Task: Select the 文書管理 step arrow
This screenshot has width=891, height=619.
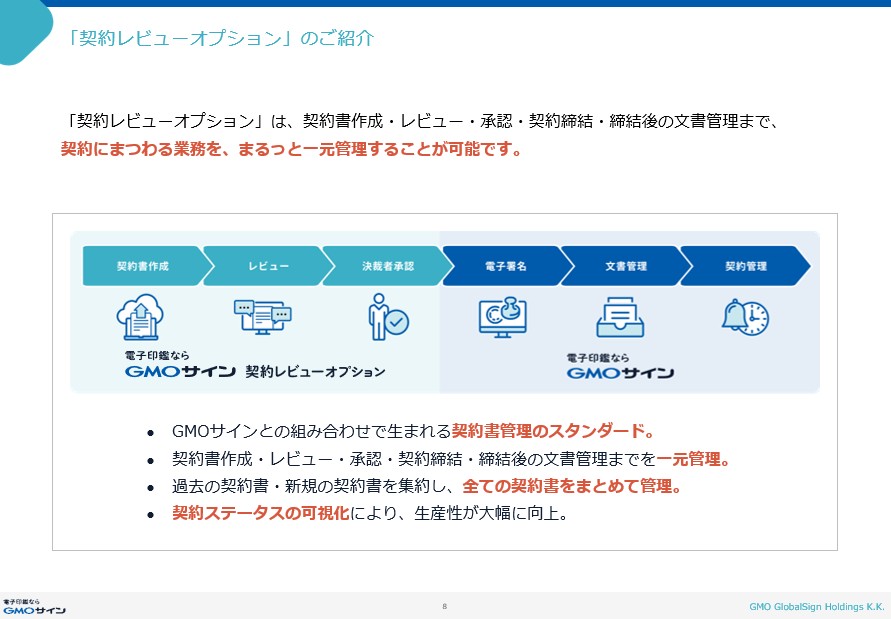Action: [x=625, y=267]
